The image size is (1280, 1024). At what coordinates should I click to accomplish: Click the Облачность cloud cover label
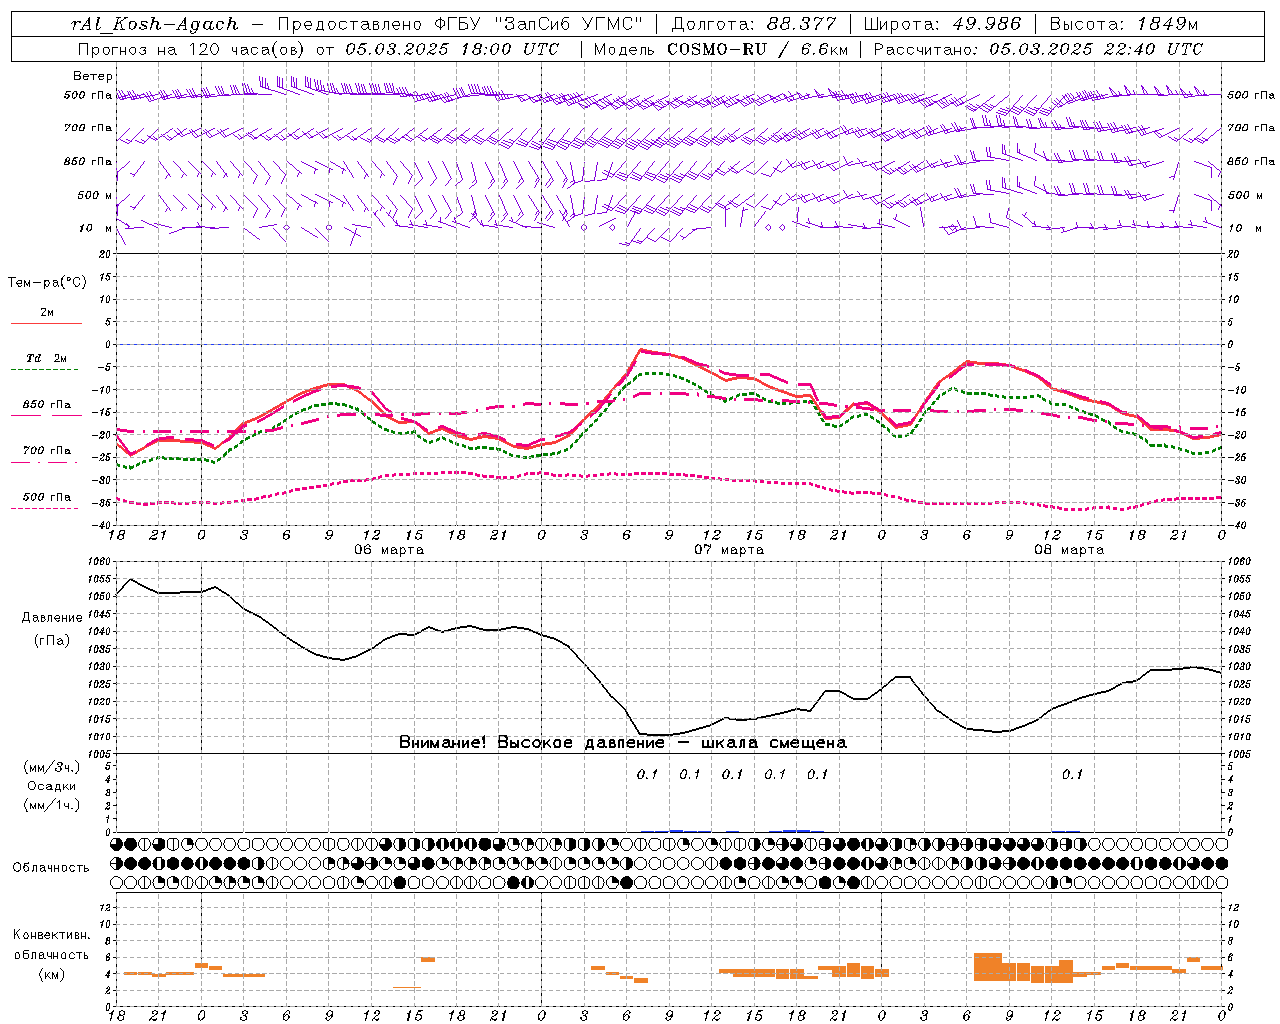pyautogui.click(x=51, y=868)
